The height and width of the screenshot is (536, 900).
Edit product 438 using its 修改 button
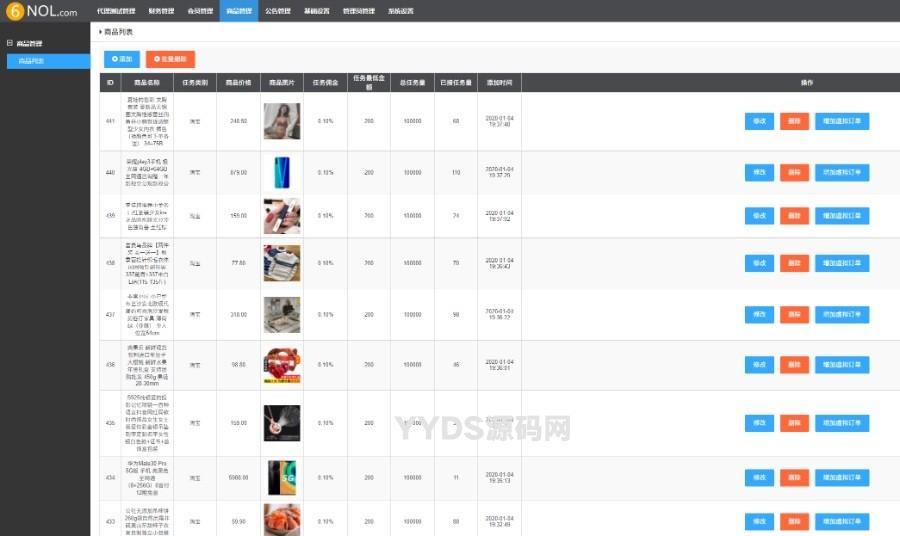[x=759, y=263]
